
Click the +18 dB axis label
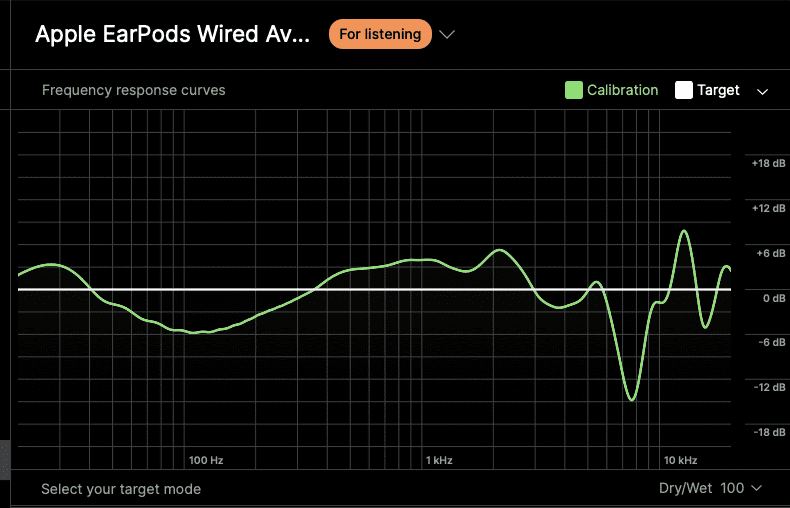768,163
